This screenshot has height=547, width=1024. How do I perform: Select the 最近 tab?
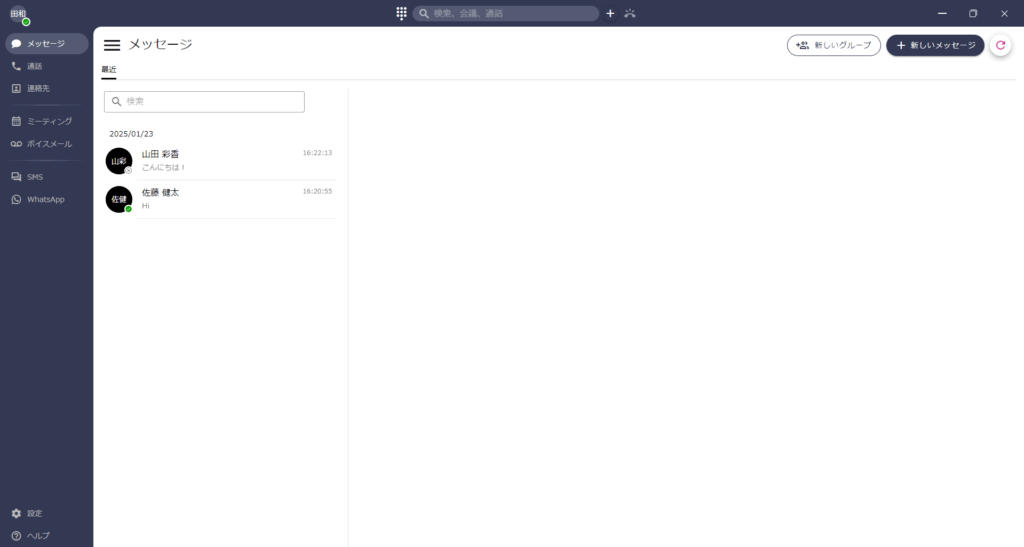[108, 69]
